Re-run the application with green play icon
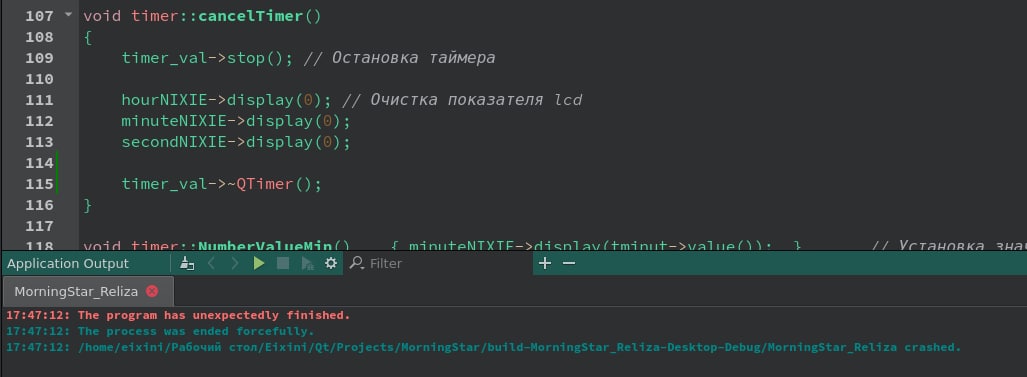Screen dimensions: 1027x377 tap(259, 264)
